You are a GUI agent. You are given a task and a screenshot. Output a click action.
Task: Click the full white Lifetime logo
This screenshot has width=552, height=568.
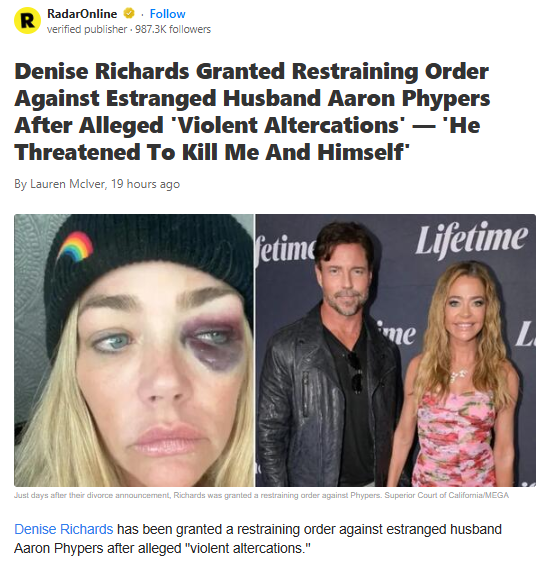coord(471,239)
